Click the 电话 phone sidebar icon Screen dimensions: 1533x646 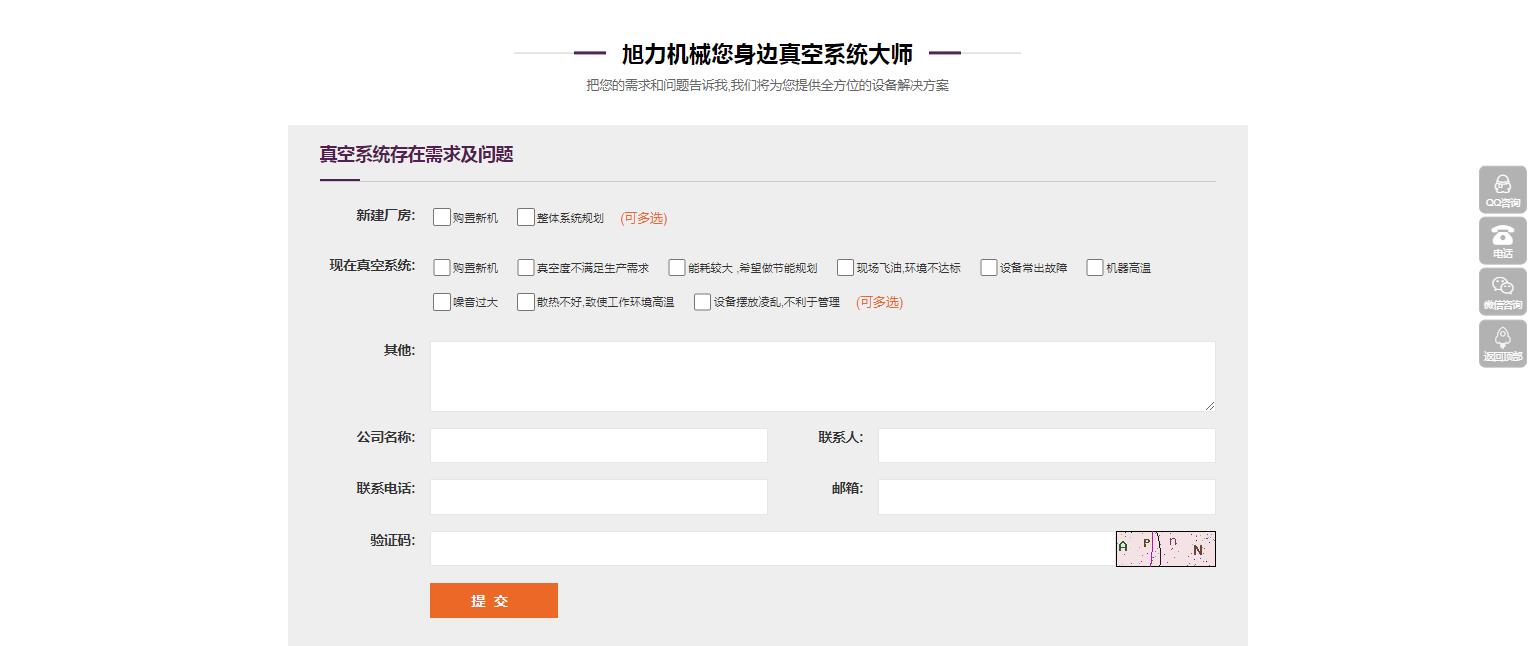pos(1502,240)
